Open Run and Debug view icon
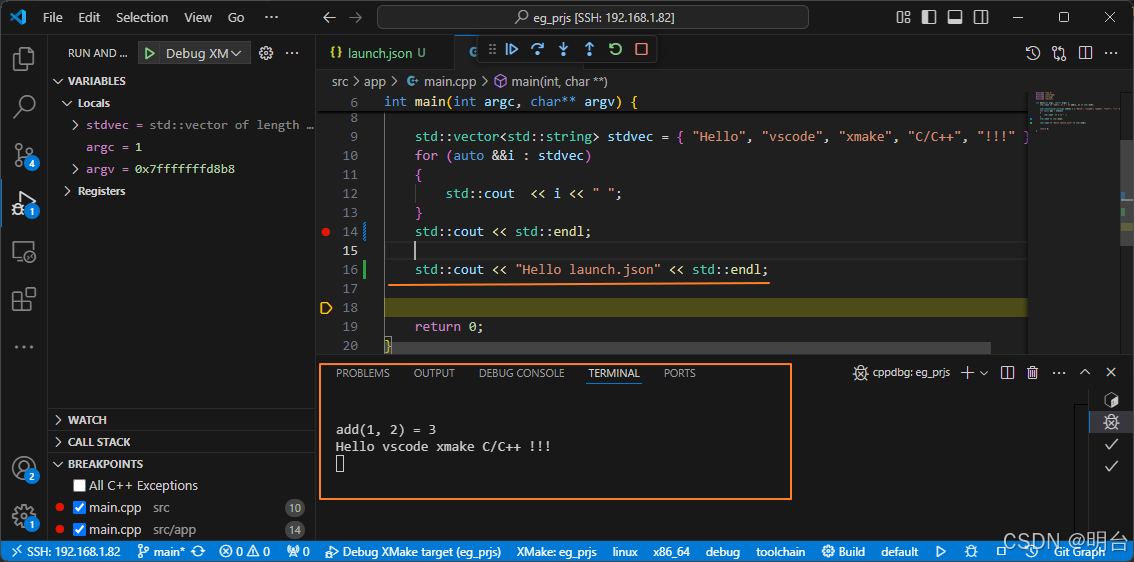 (x=24, y=203)
